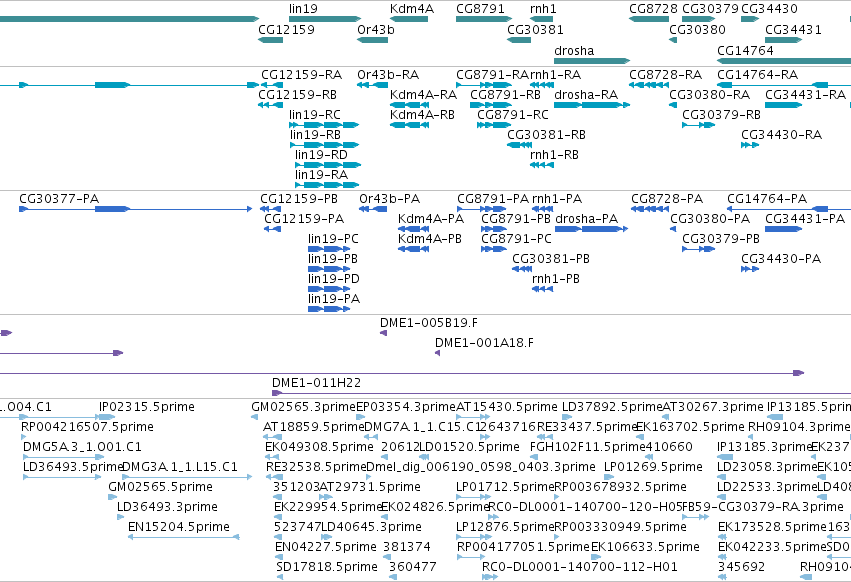This screenshot has width=851, height=582.
Task: Open the lin19-RD transcript label
Action: click(321, 155)
